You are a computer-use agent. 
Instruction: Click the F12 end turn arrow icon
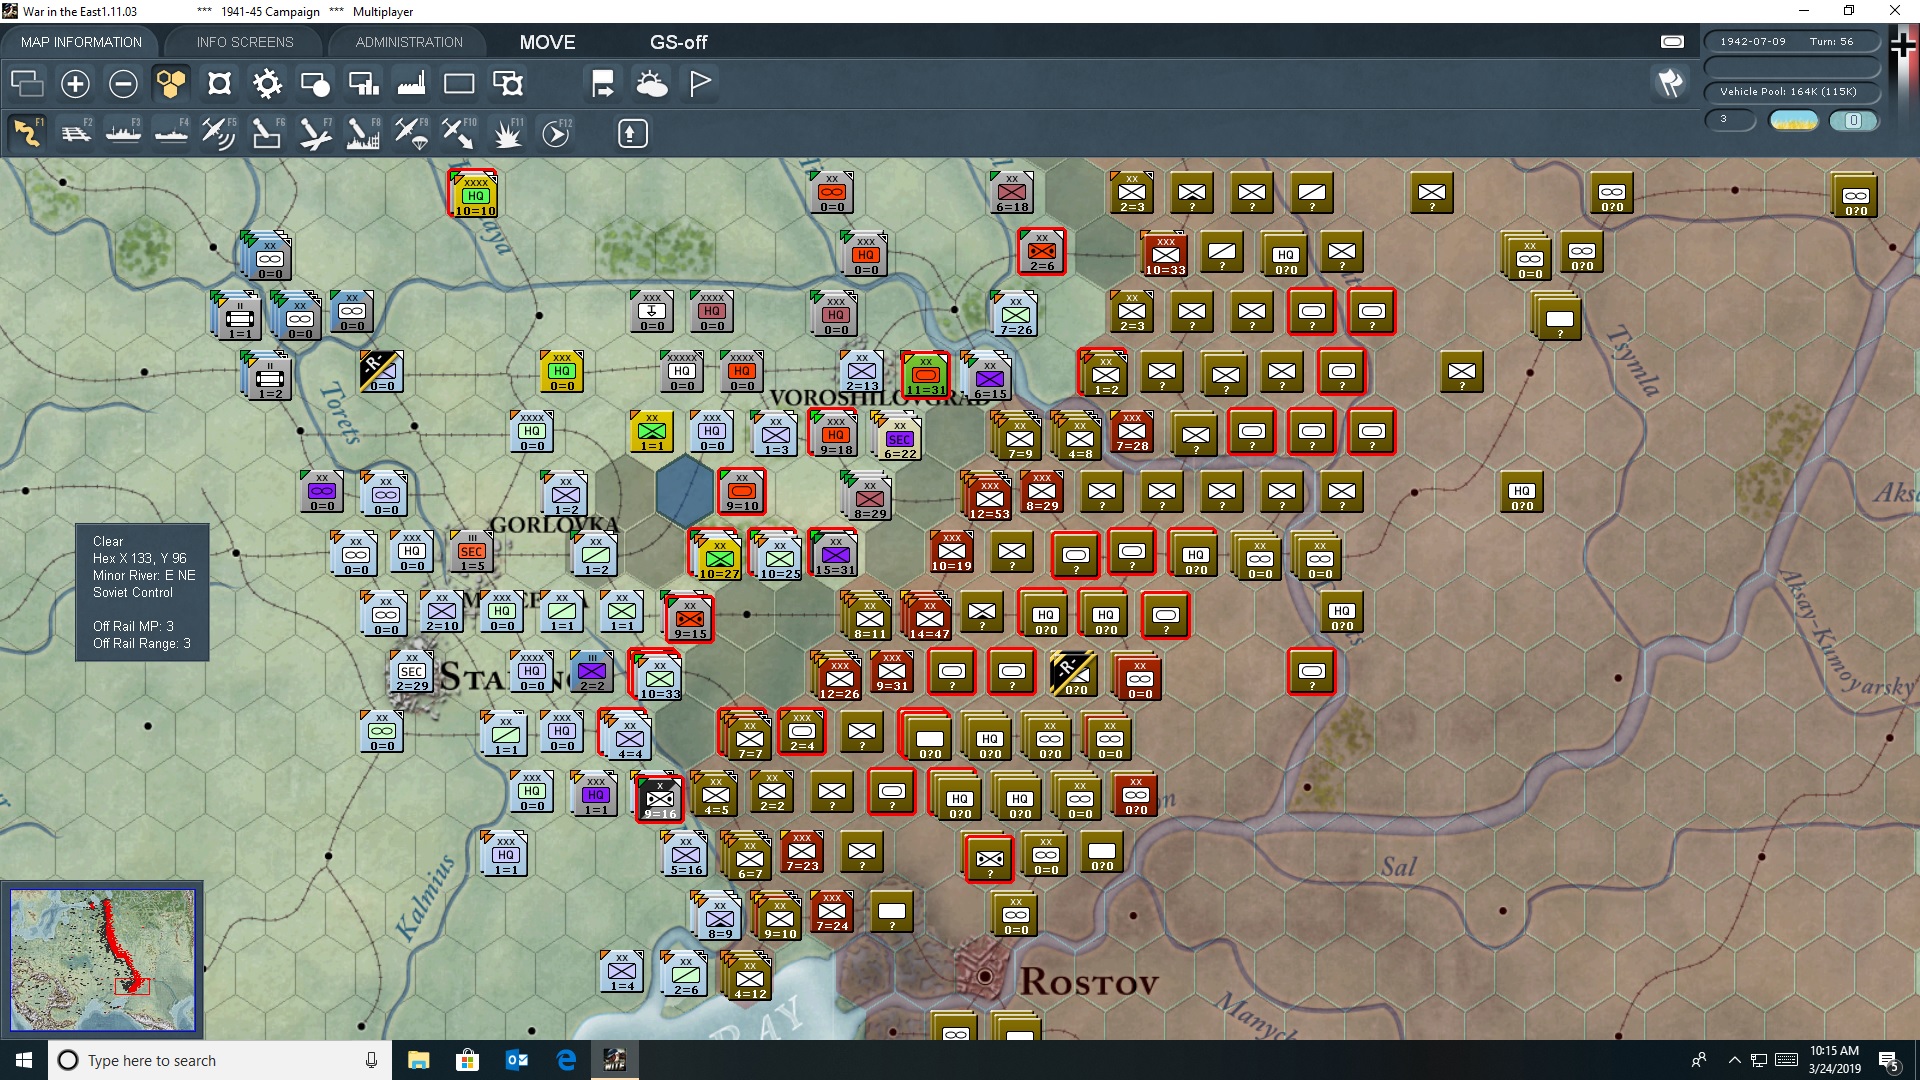[556, 132]
